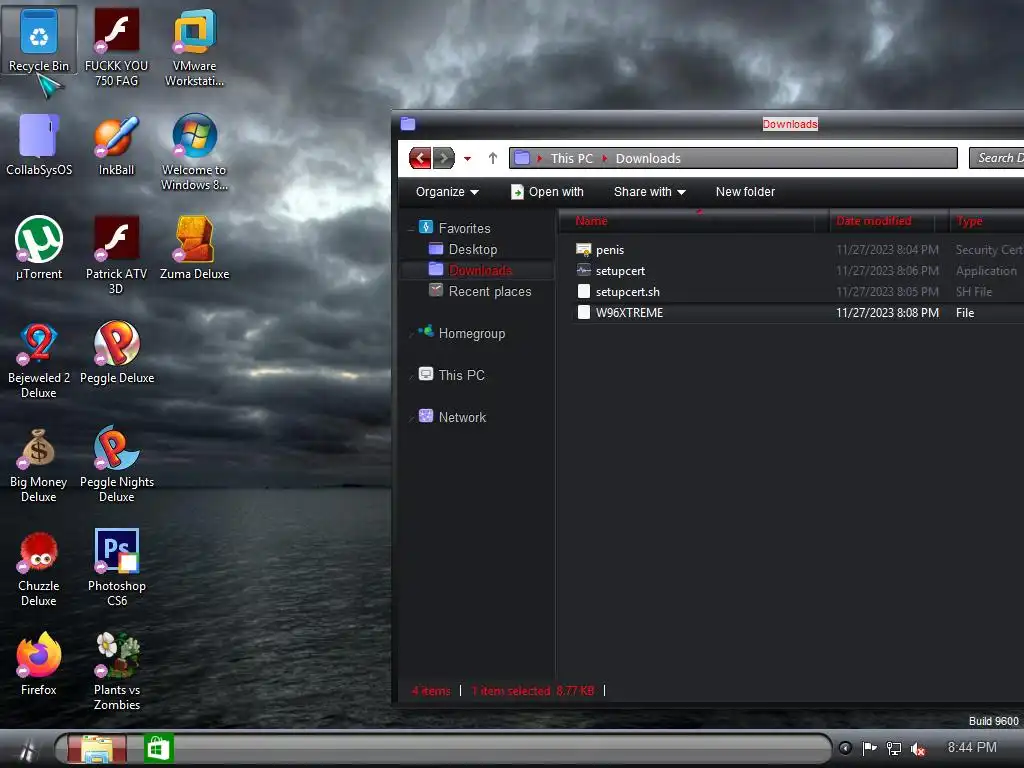Click the This PC breadcrumb in address bar

[571, 159]
